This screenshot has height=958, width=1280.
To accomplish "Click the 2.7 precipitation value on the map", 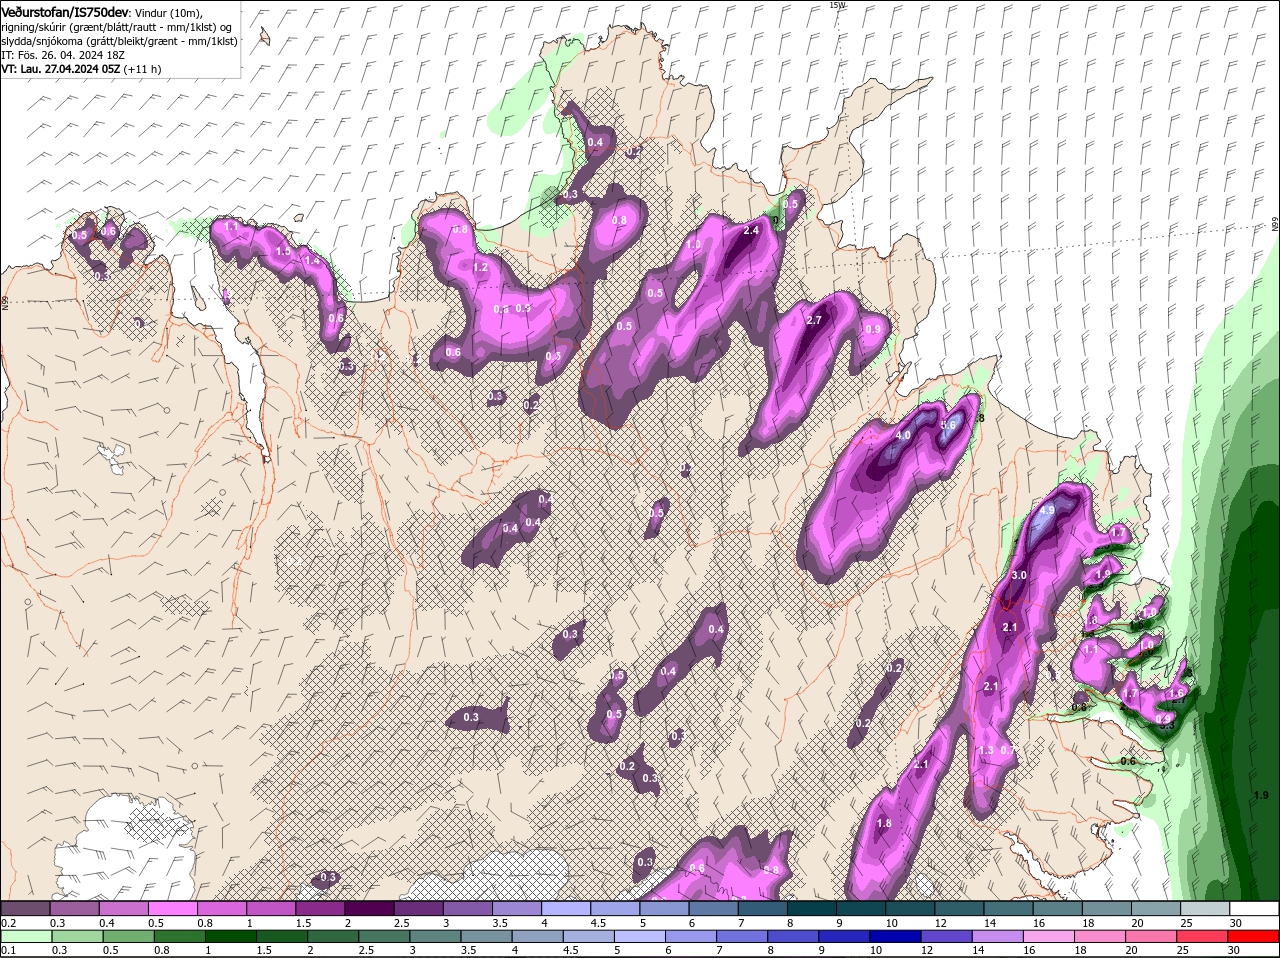I will pos(813,320).
